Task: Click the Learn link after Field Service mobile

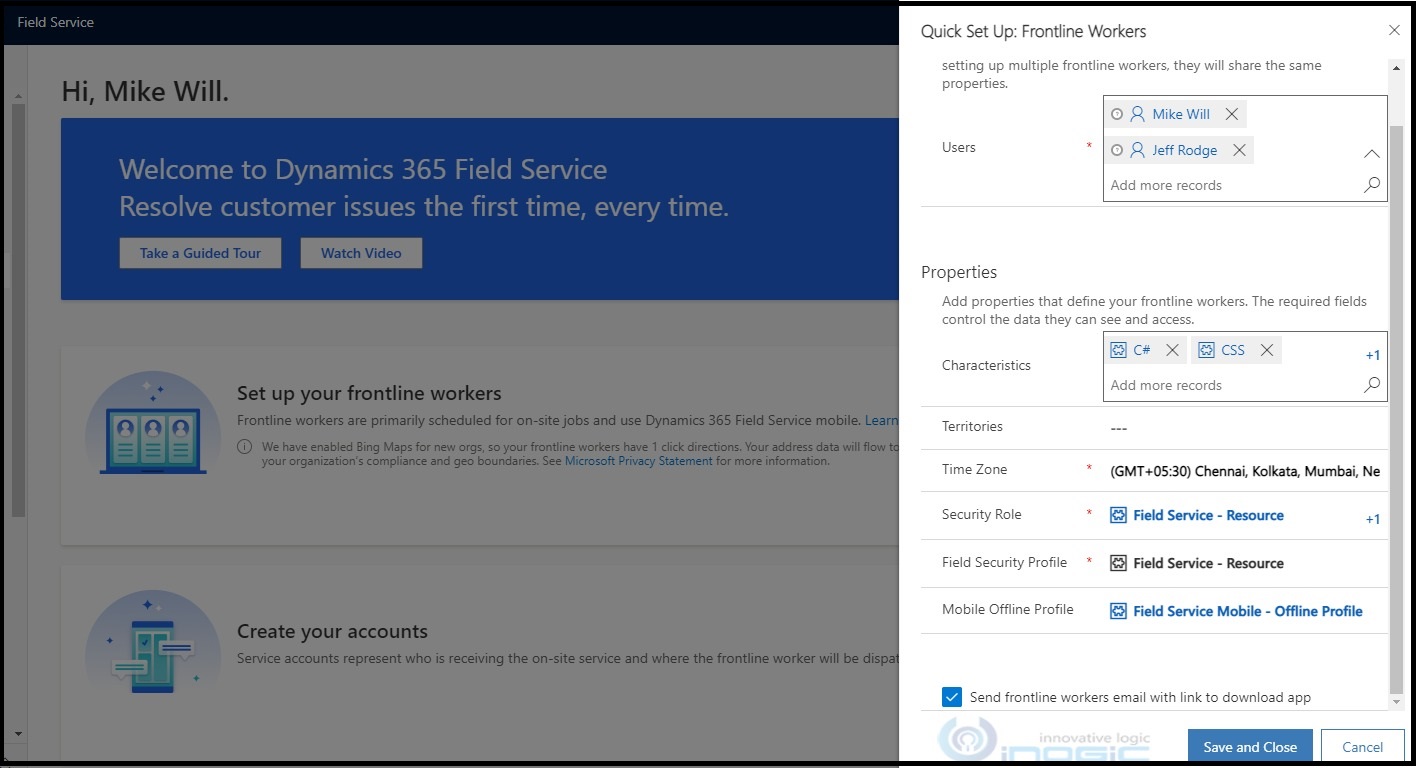Action: pos(881,420)
